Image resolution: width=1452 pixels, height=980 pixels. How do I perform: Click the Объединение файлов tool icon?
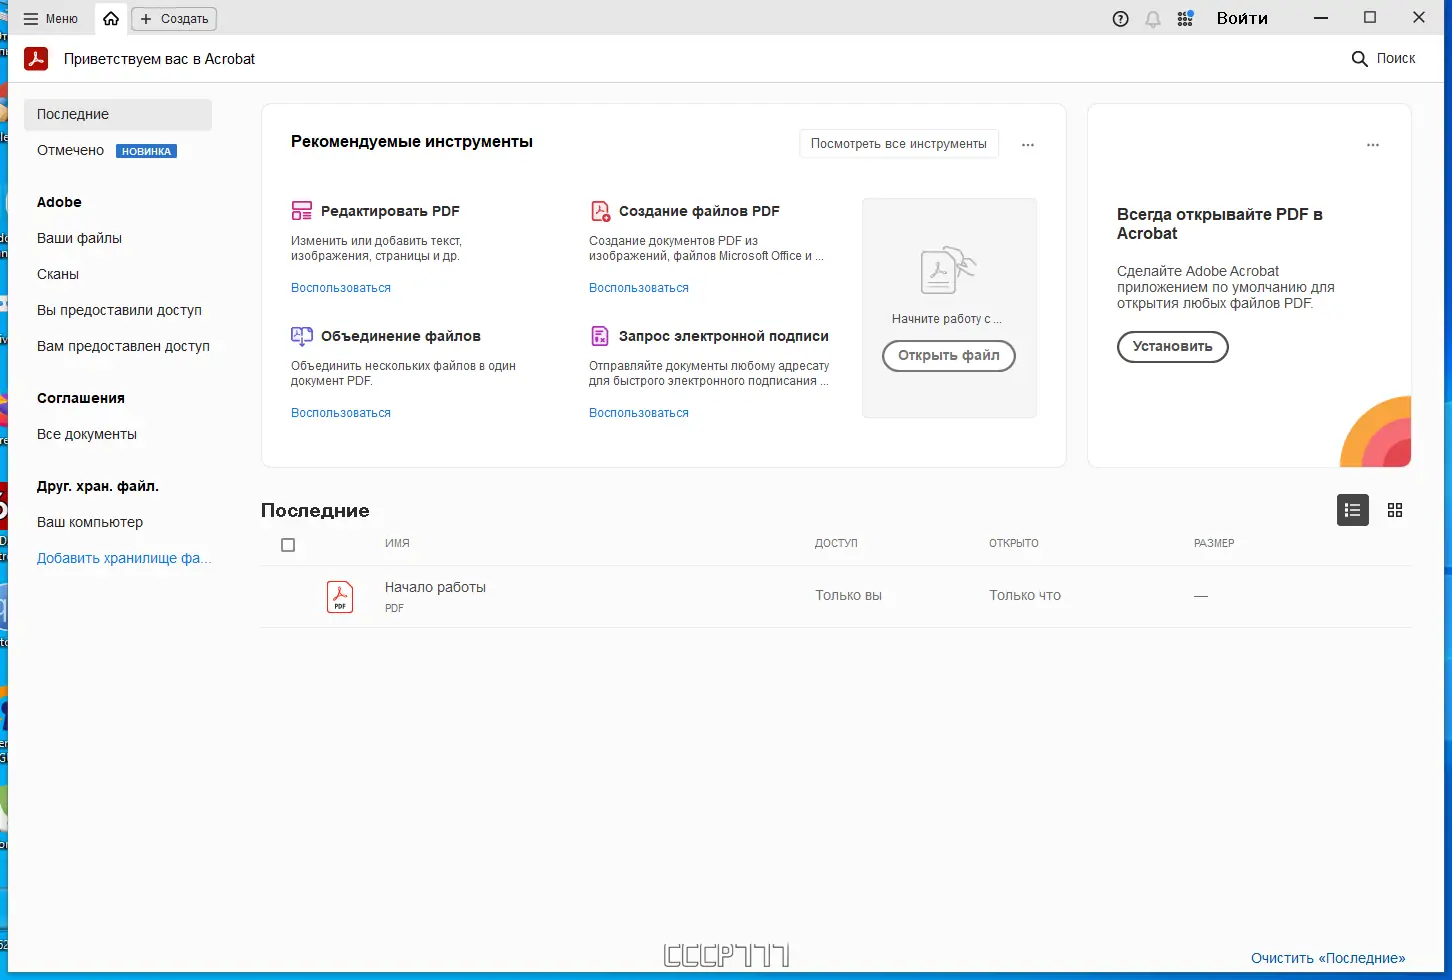[x=302, y=336]
